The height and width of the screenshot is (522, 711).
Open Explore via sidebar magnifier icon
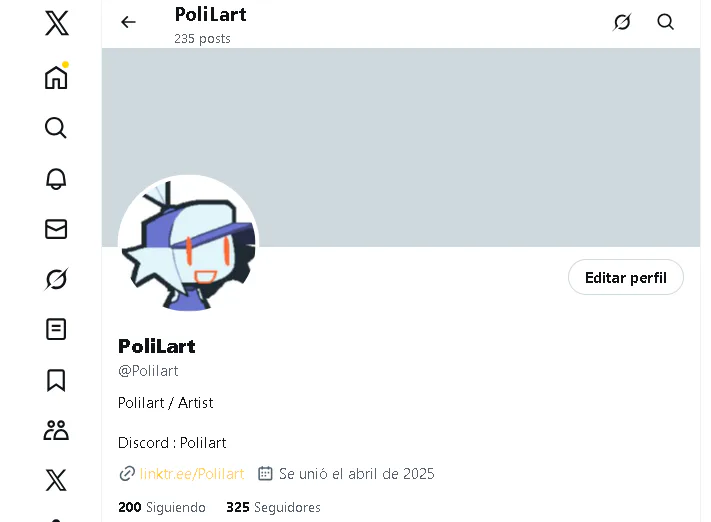[x=56, y=128]
